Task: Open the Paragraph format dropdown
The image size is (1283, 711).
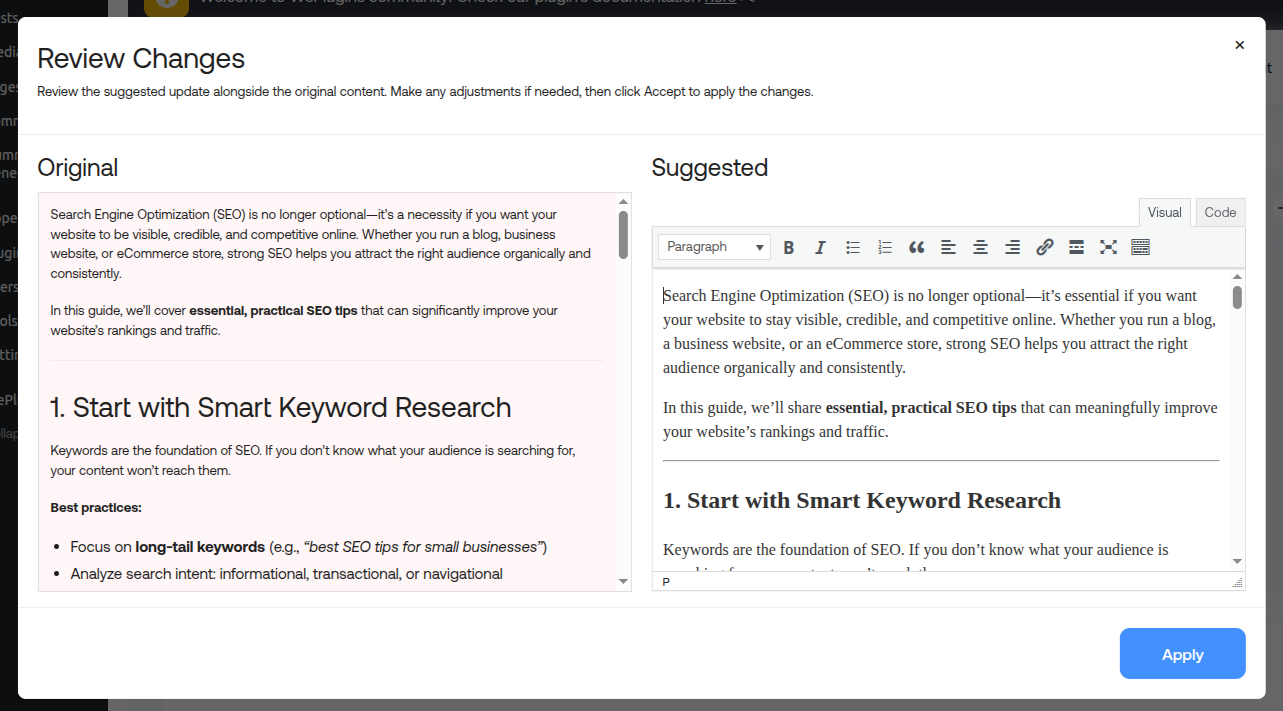Action: point(714,247)
